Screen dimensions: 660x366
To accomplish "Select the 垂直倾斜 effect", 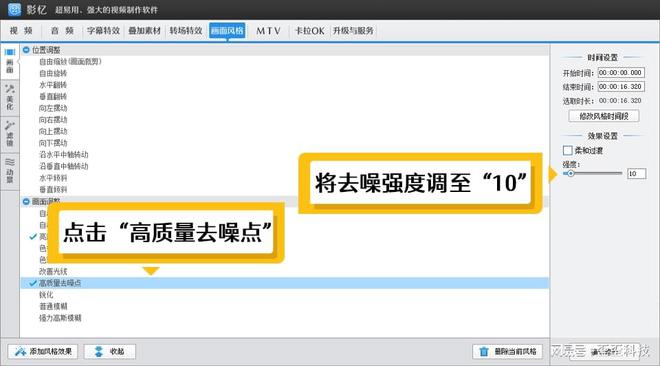I will [x=53, y=190].
